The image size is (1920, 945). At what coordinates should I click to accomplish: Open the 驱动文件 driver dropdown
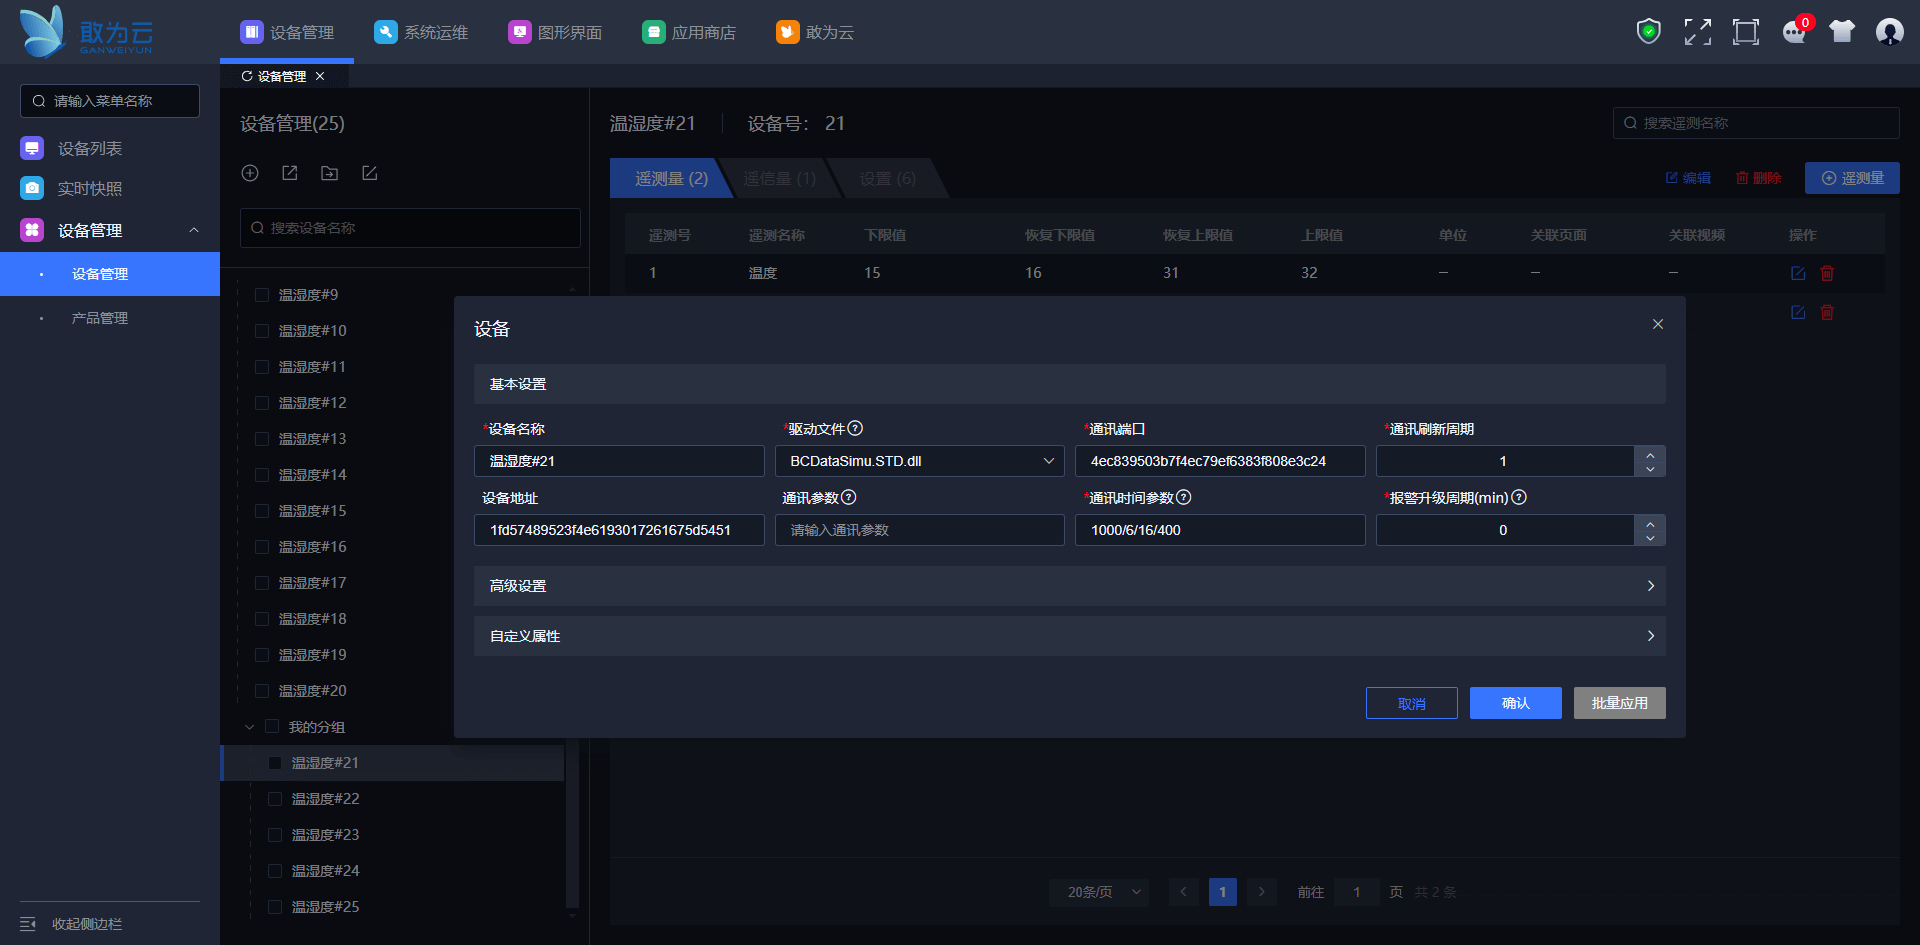[x=919, y=461]
